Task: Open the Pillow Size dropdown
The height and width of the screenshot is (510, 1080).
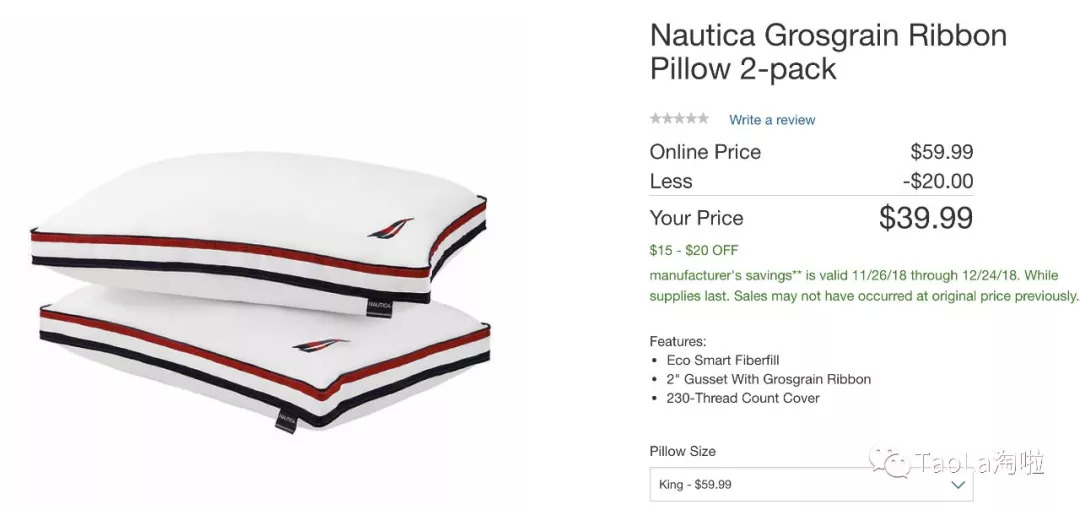Action: (x=810, y=484)
